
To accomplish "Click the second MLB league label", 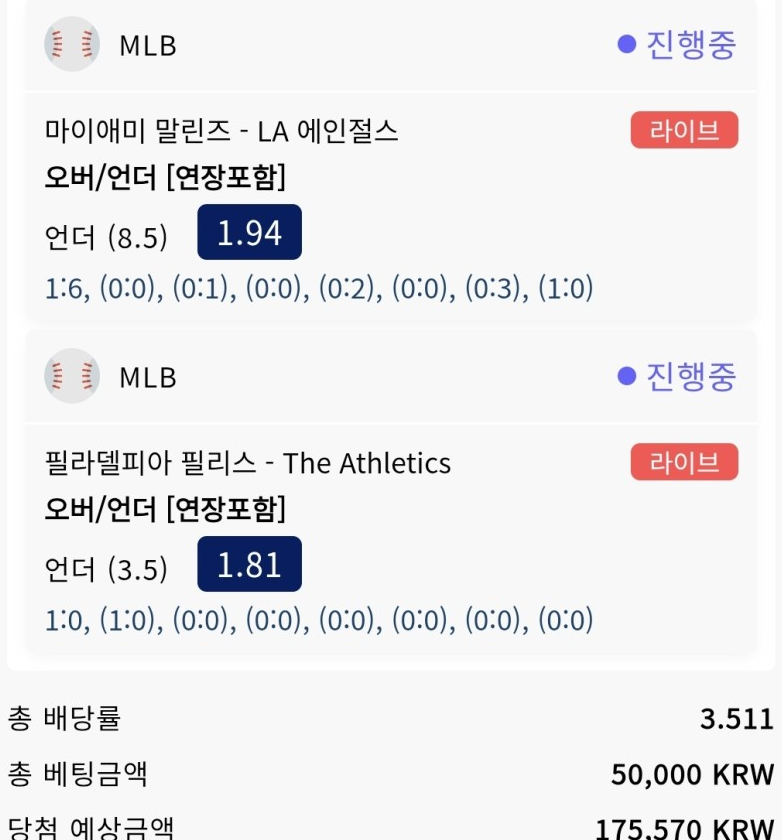I will click(148, 378).
